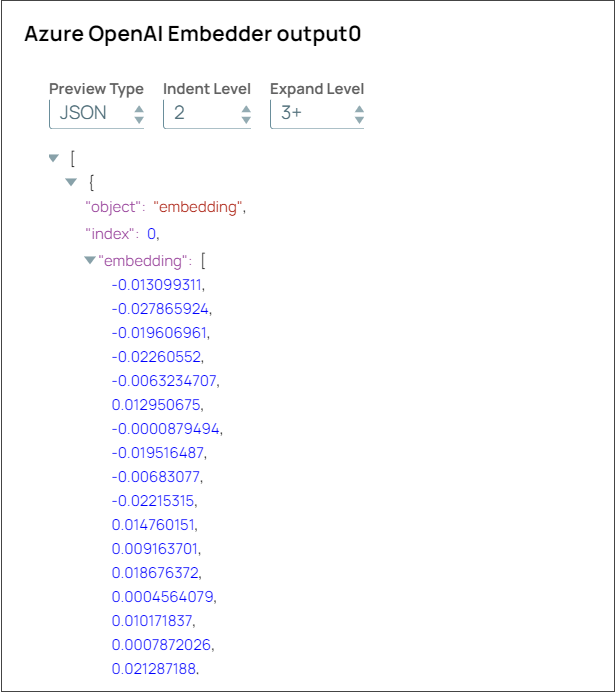Click the Expand Level label
Viewport: 615px width, 692px height.
click(317, 89)
